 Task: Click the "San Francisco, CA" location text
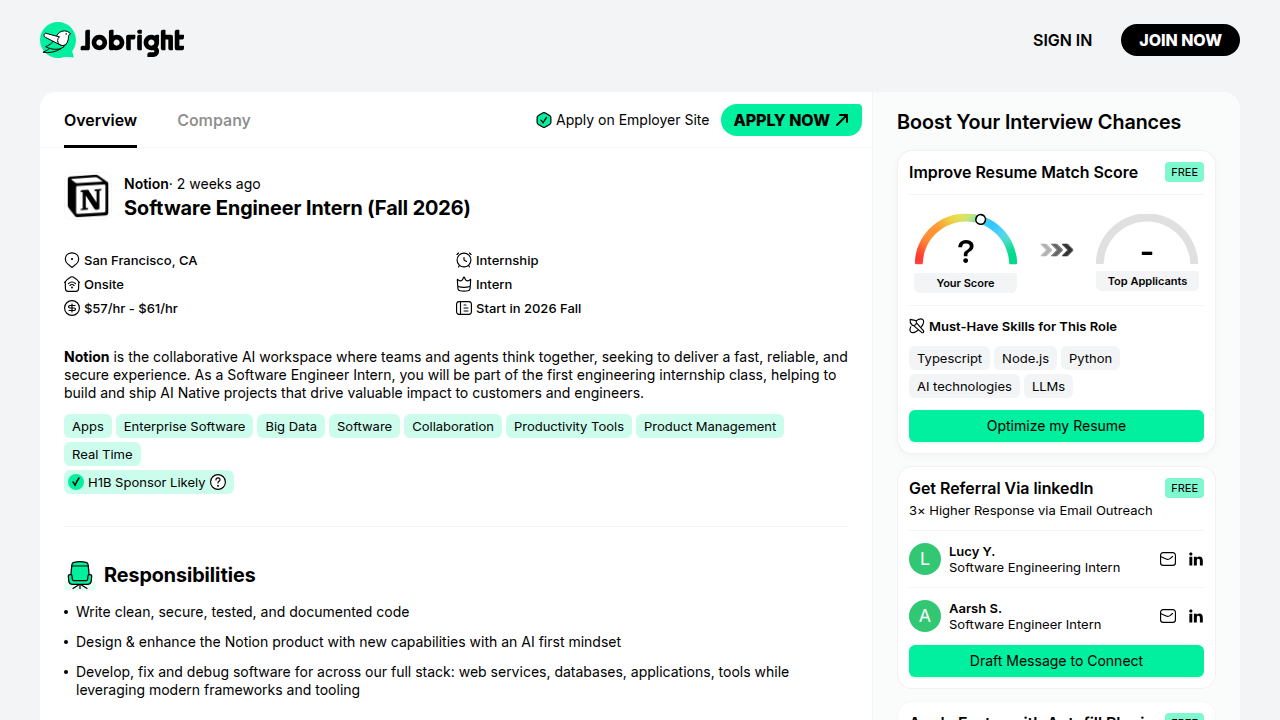(x=141, y=260)
